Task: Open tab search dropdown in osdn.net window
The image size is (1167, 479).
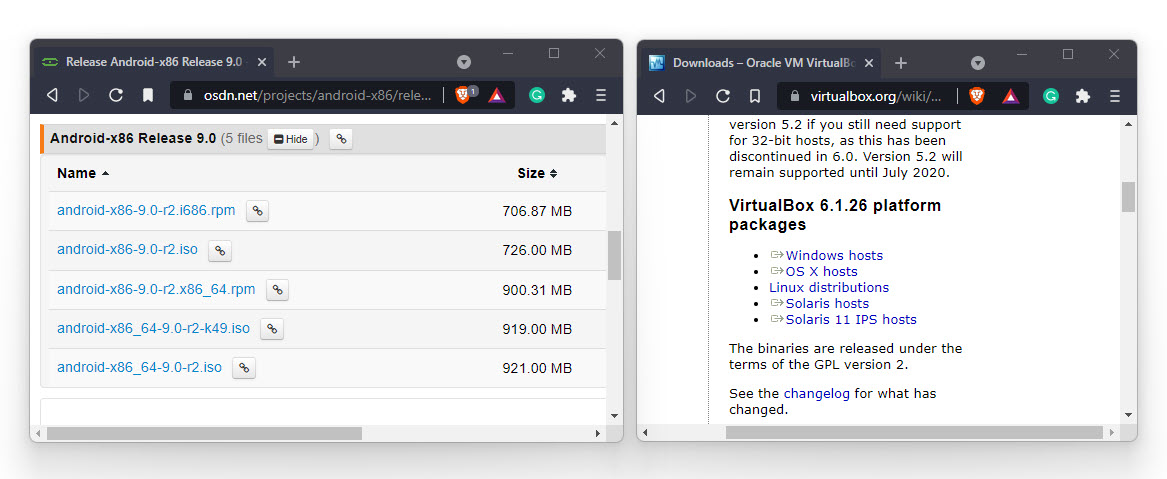Action: pos(464,62)
